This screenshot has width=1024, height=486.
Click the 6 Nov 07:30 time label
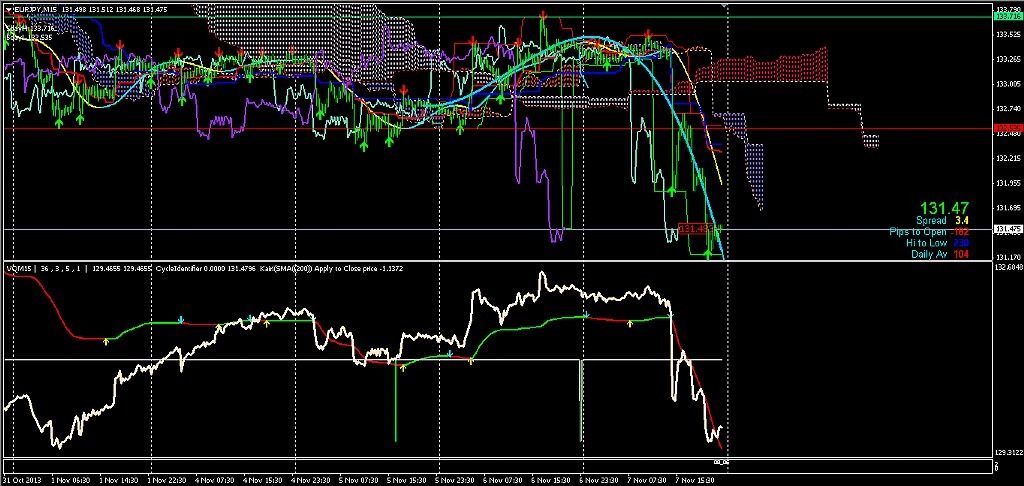pos(502,479)
